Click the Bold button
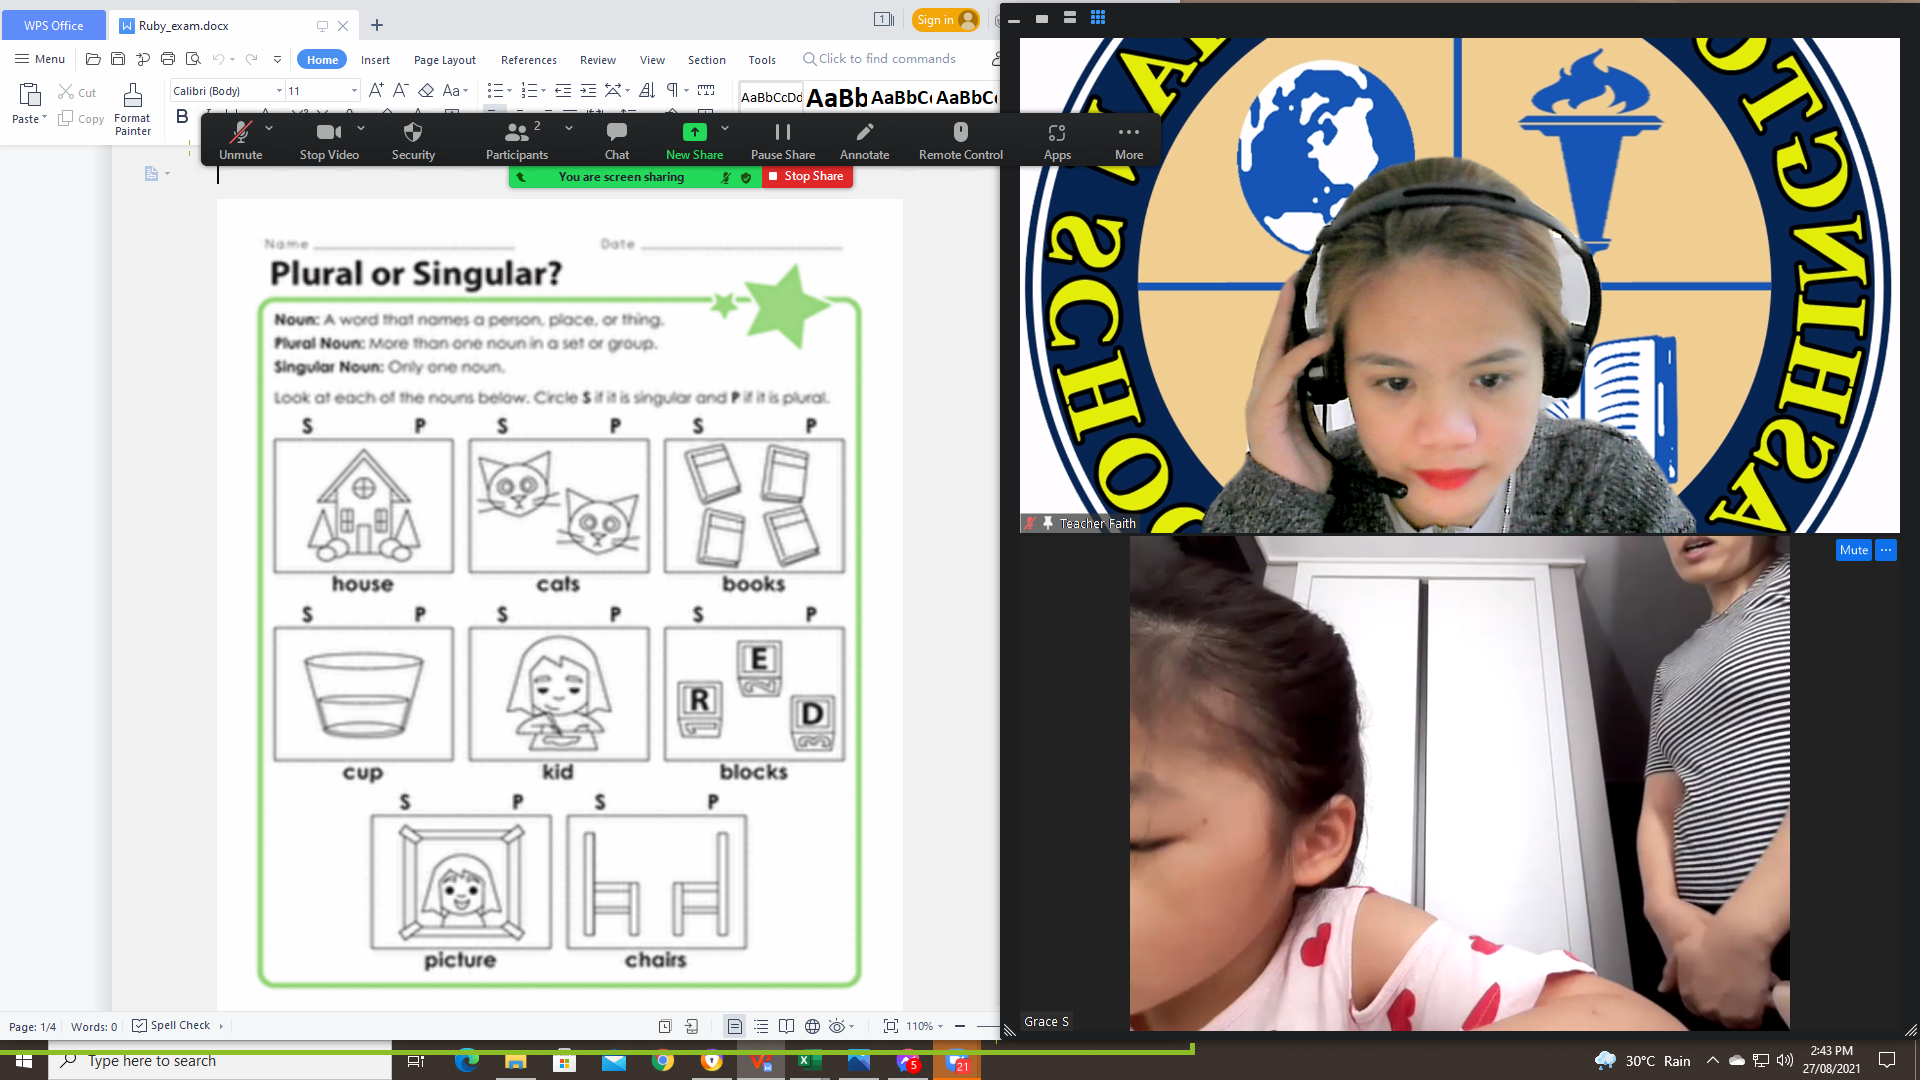The image size is (1920, 1080). [x=182, y=117]
